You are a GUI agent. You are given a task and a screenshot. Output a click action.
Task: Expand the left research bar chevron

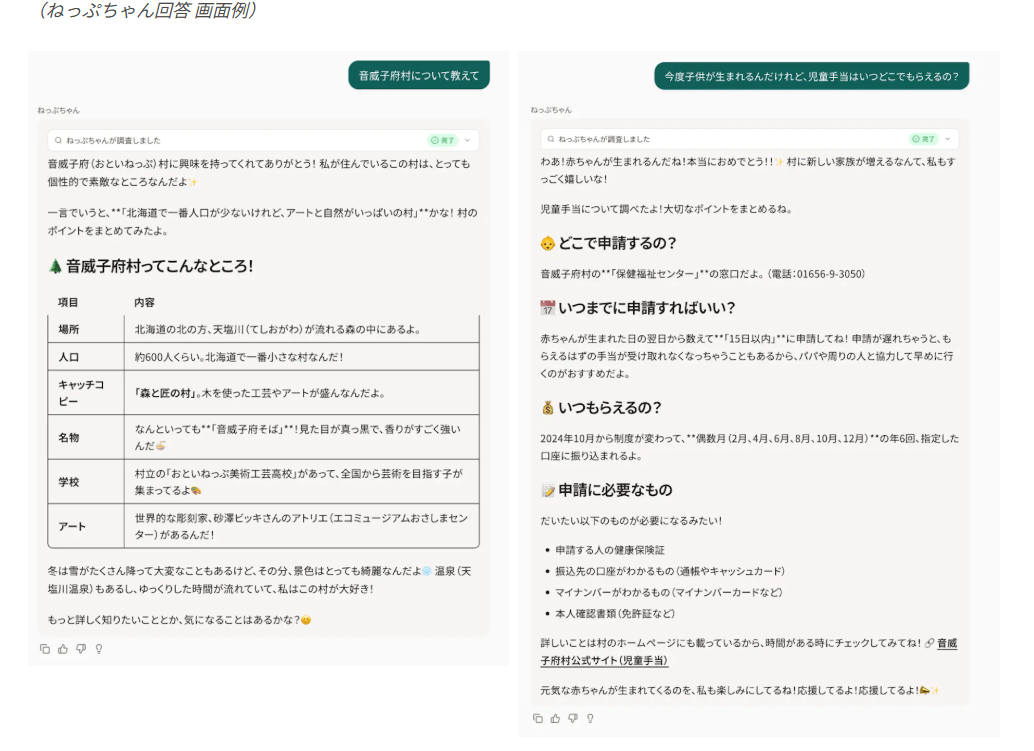[467, 141]
